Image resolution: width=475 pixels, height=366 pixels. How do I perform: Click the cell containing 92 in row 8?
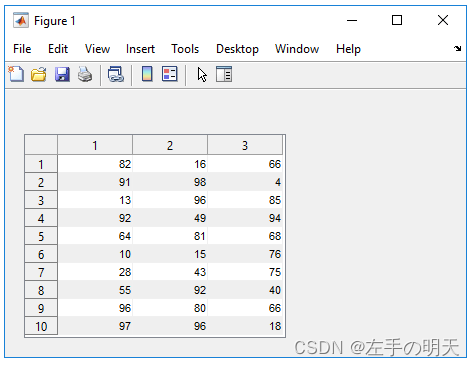pos(170,290)
